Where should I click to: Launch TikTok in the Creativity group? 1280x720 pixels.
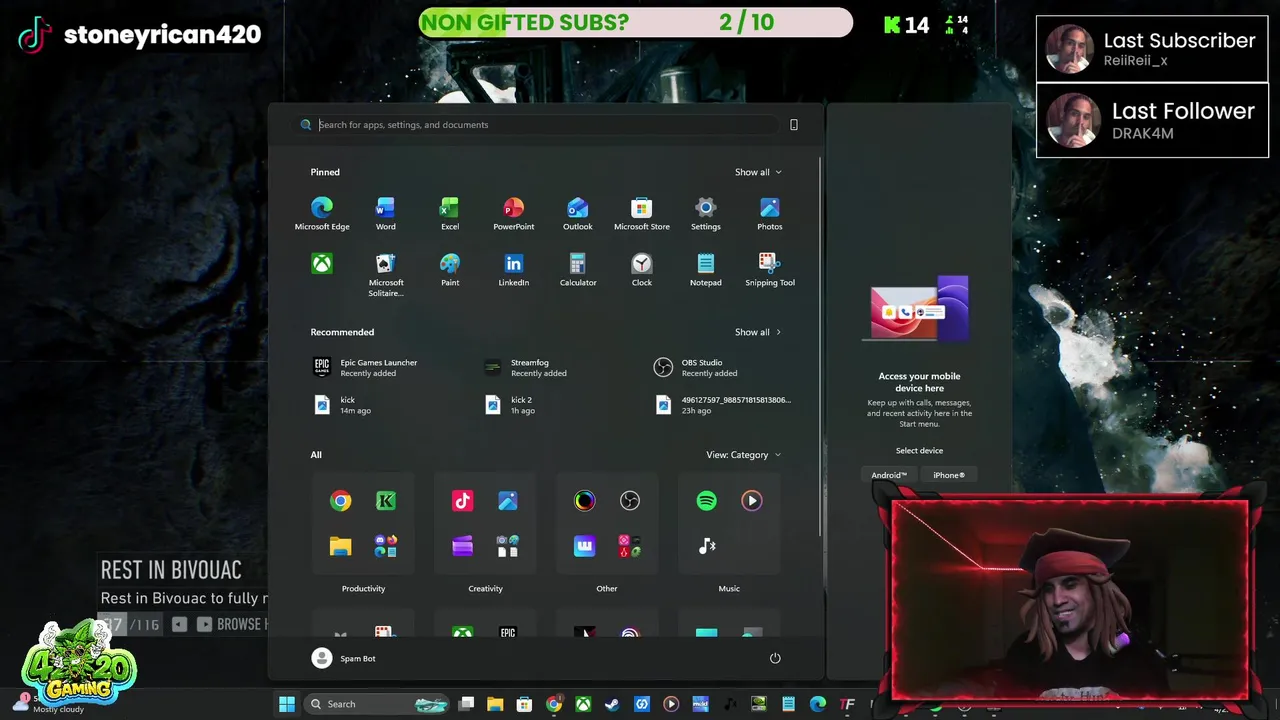463,501
